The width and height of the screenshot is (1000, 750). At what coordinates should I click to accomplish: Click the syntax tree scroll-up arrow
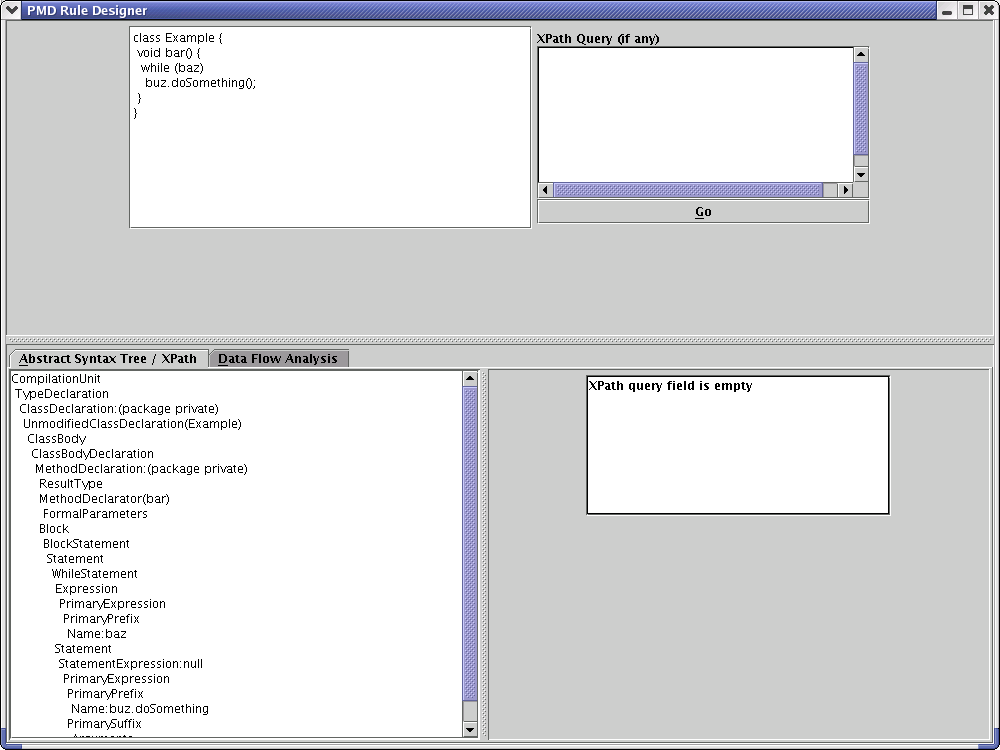470,378
